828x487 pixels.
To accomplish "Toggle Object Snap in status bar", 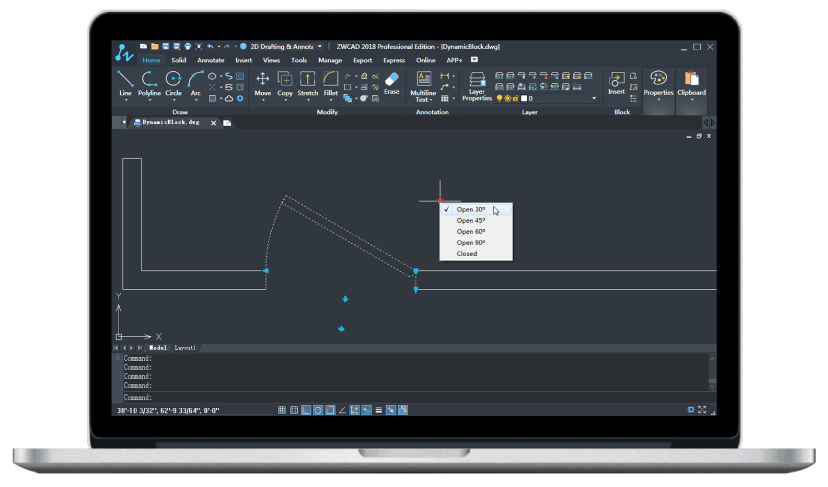I will click(x=331, y=410).
